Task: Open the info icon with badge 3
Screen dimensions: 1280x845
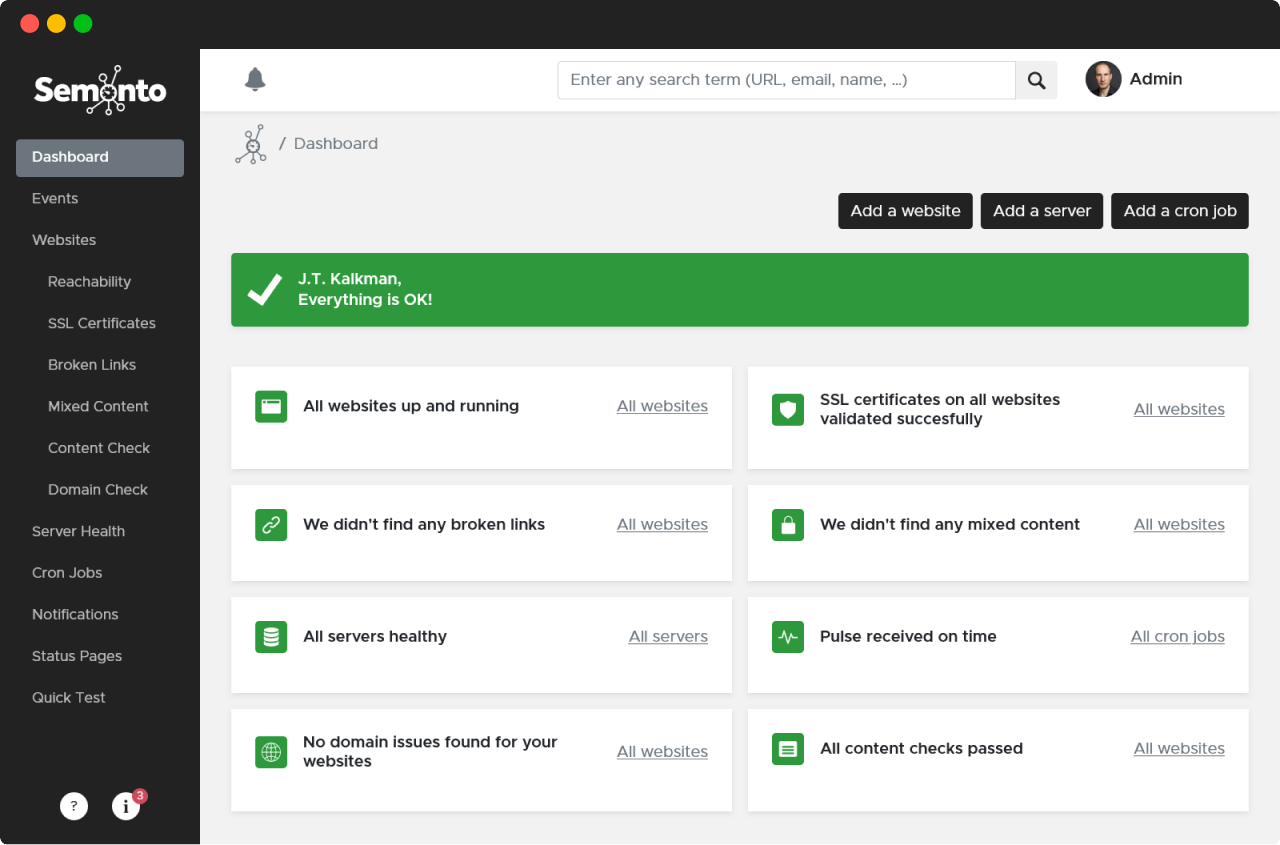Action: [126, 806]
